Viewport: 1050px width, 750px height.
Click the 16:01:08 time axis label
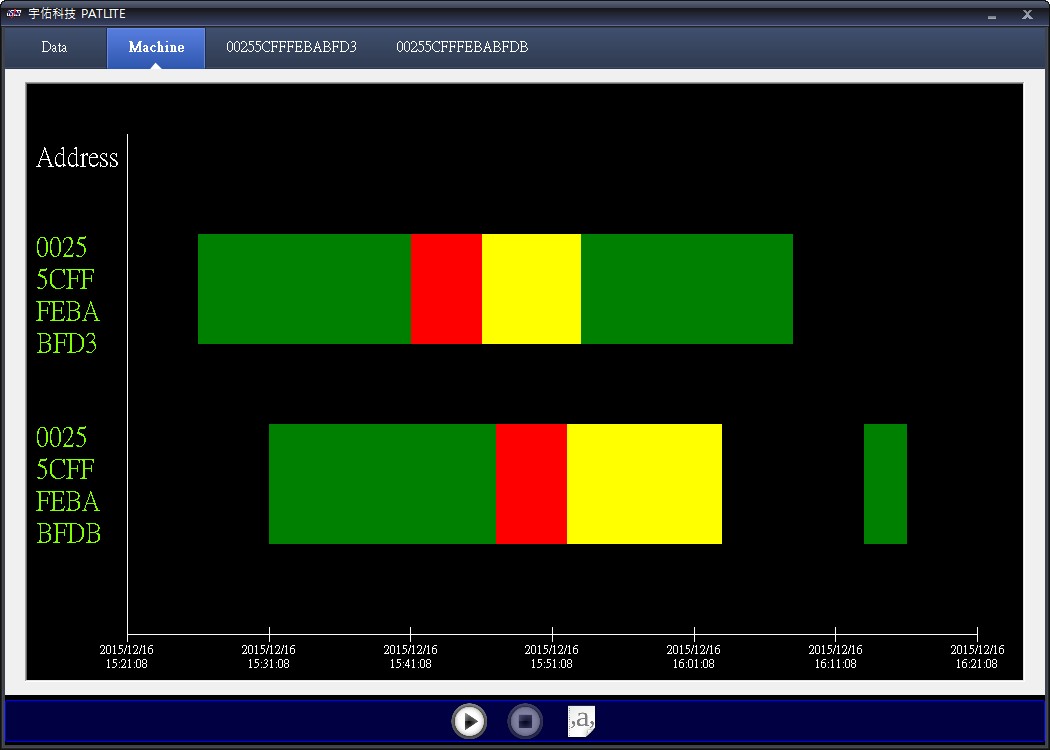pyautogui.click(x=694, y=656)
